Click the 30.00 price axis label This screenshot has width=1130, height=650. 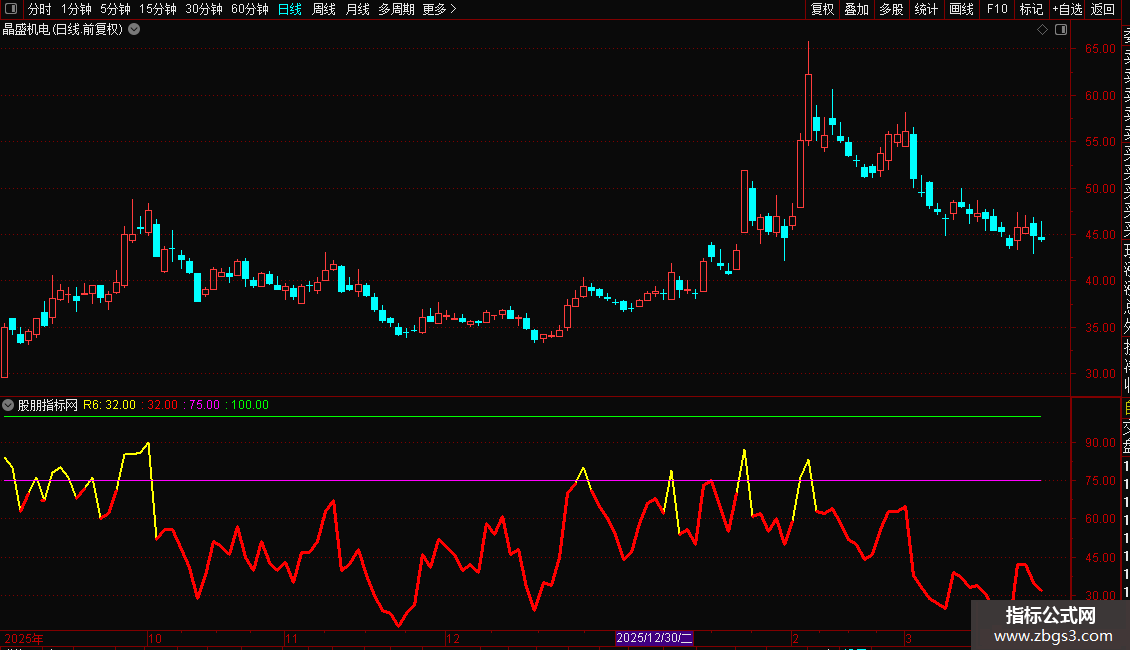[1100, 374]
